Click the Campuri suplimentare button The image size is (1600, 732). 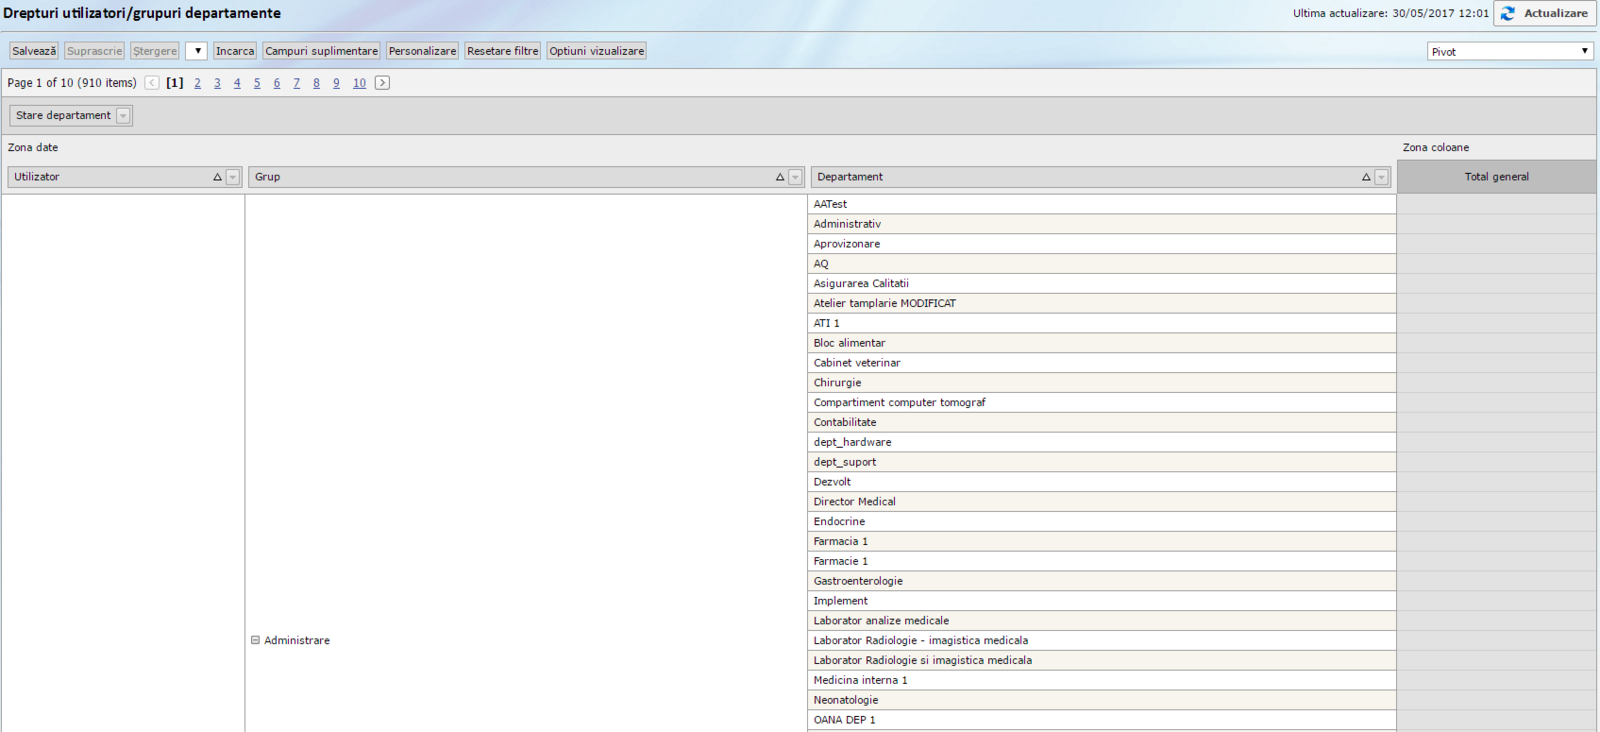click(321, 51)
